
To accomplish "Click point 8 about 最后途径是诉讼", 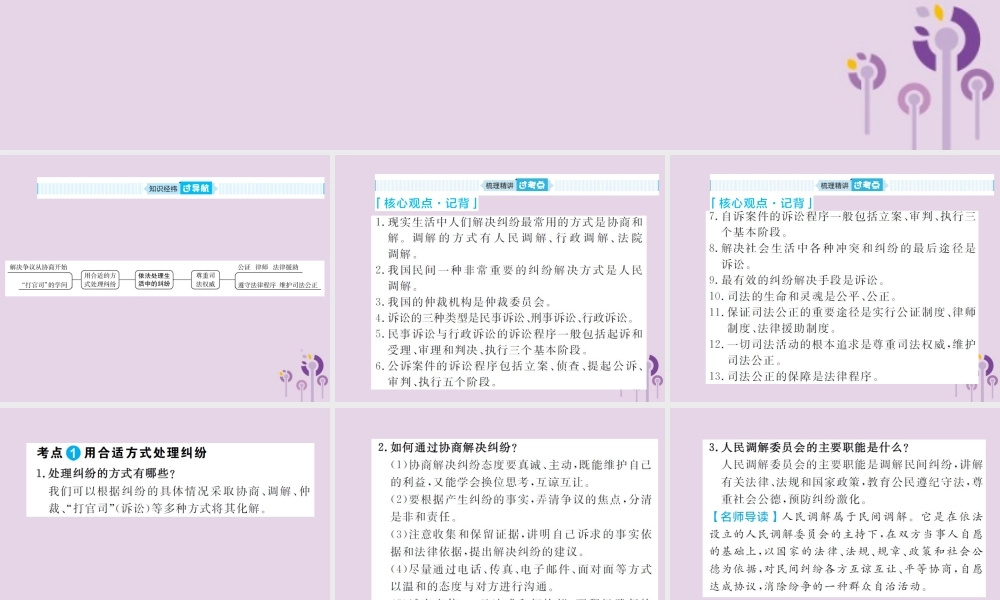I will pos(842,256).
